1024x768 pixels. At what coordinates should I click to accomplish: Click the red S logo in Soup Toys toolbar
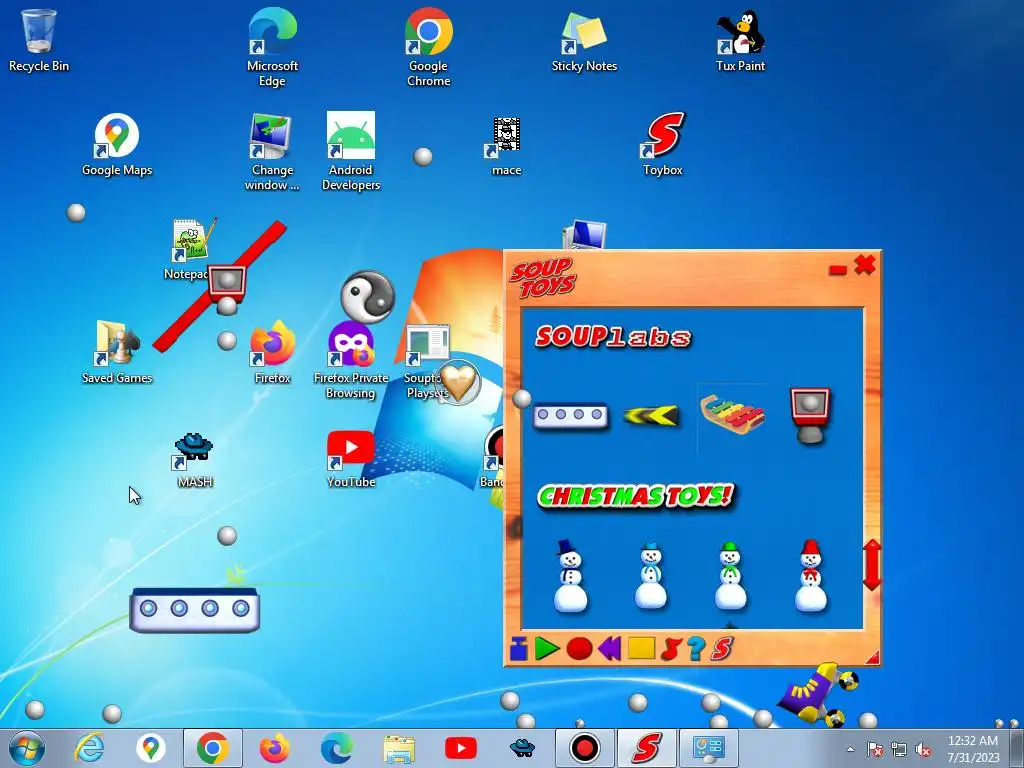pyautogui.click(x=722, y=648)
